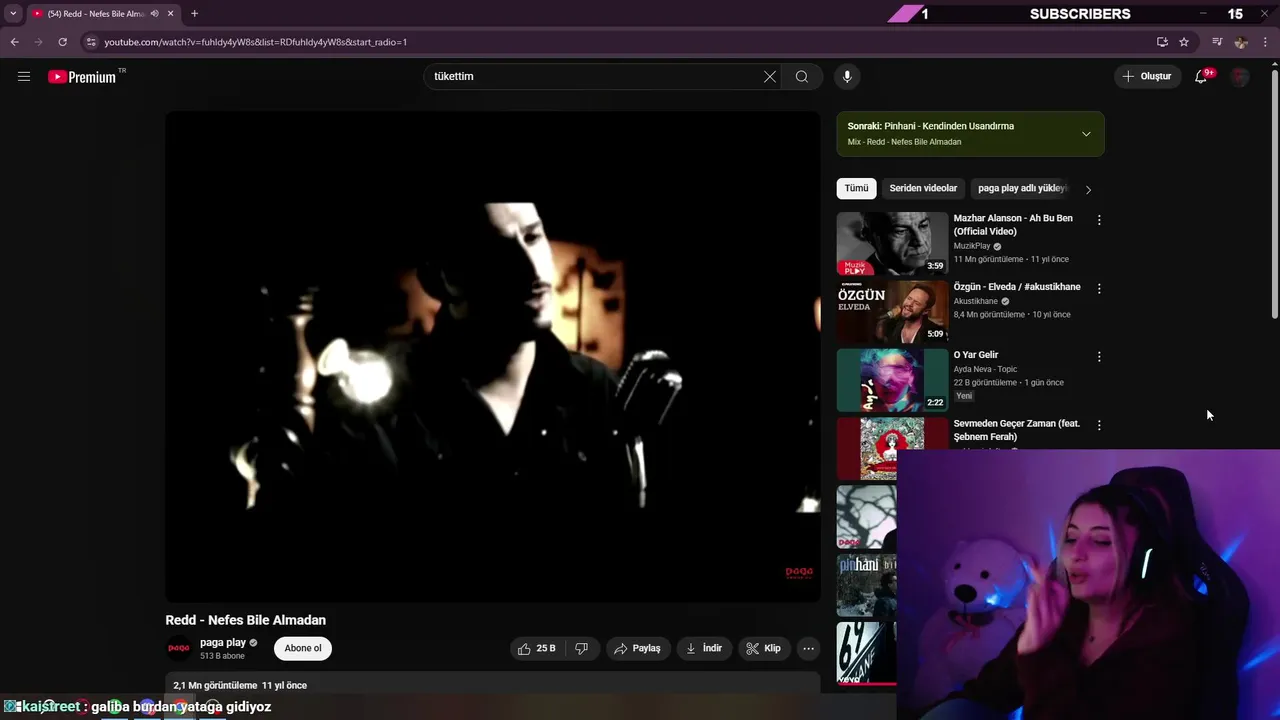Image resolution: width=1280 pixels, height=720 pixels.
Task: Open options for Mazhar Alanson video
Action: pos(1099,220)
